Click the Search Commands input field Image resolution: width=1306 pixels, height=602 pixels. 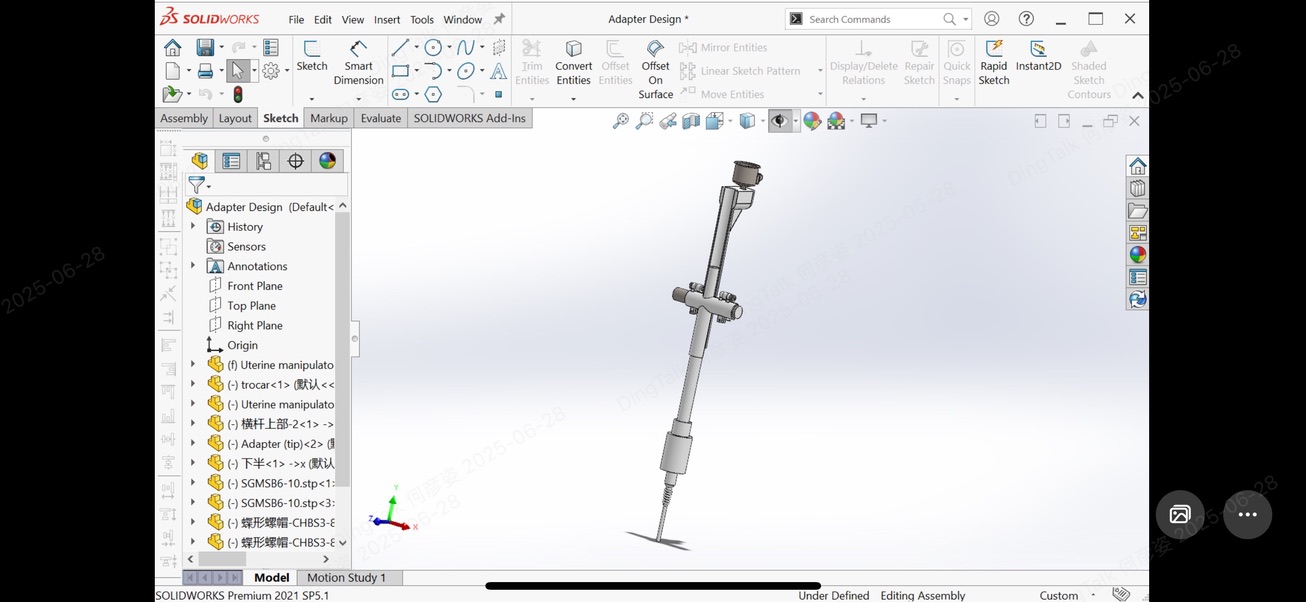point(871,19)
